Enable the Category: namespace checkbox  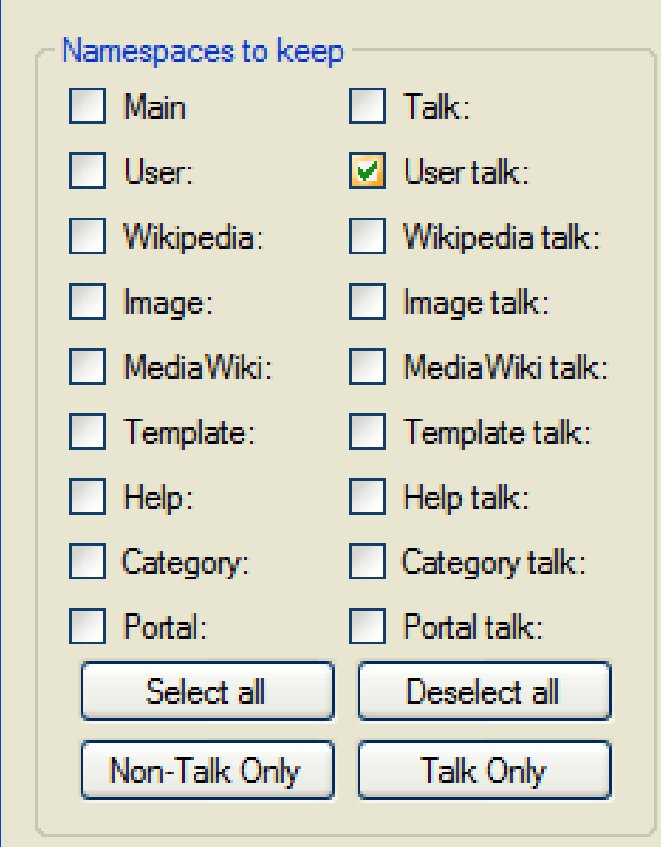[x=87, y=562]
